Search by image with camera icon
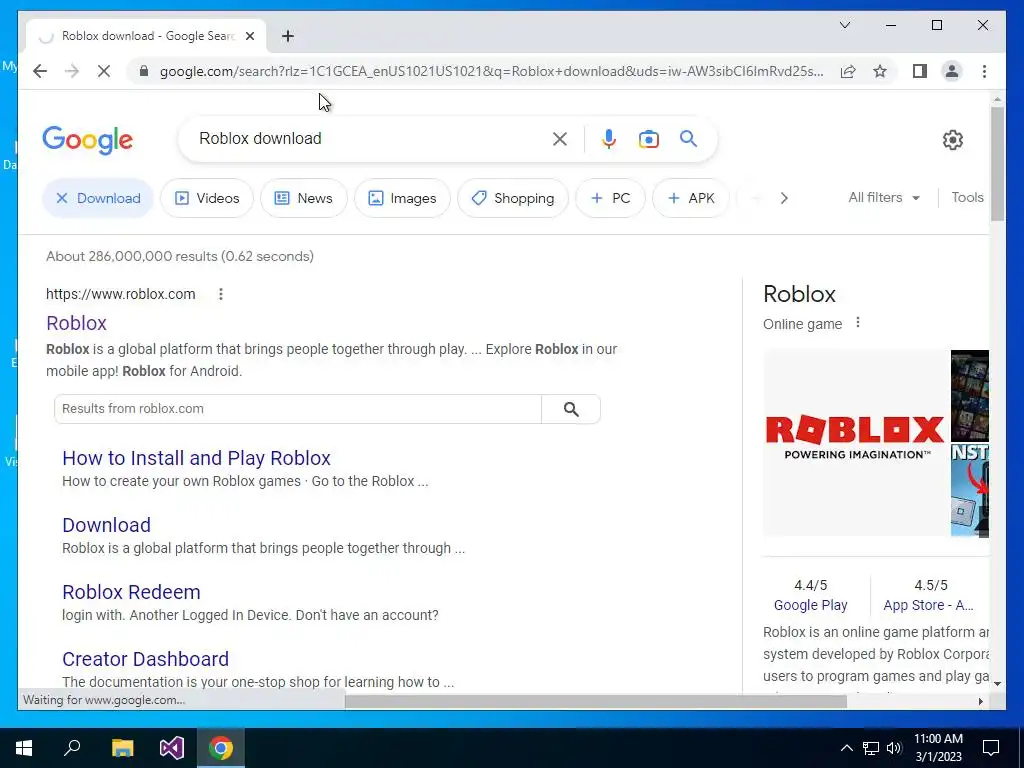The height and width of the screenshot is (768, 1024). pos(648,138)
